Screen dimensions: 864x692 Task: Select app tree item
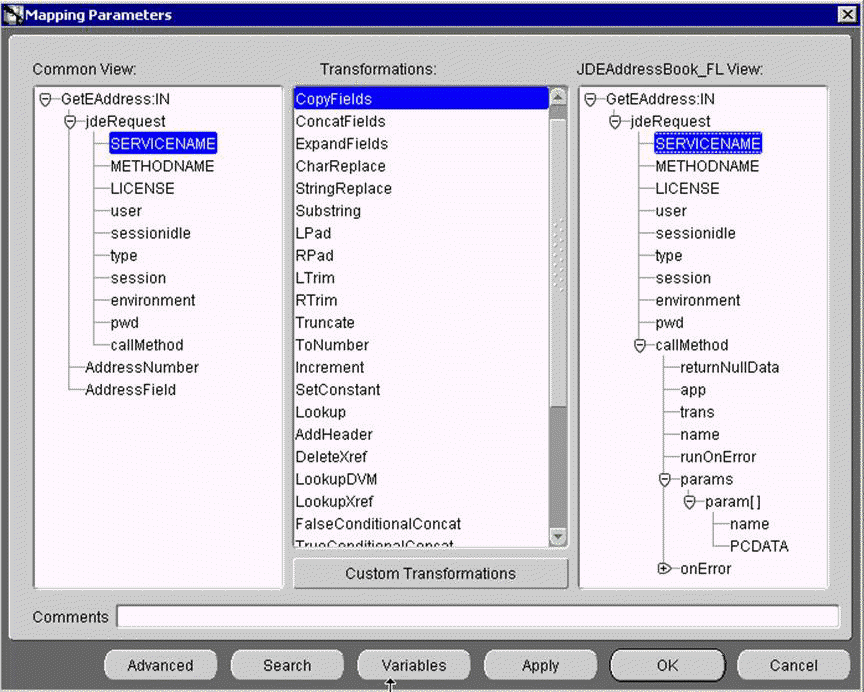click(693, 390)
